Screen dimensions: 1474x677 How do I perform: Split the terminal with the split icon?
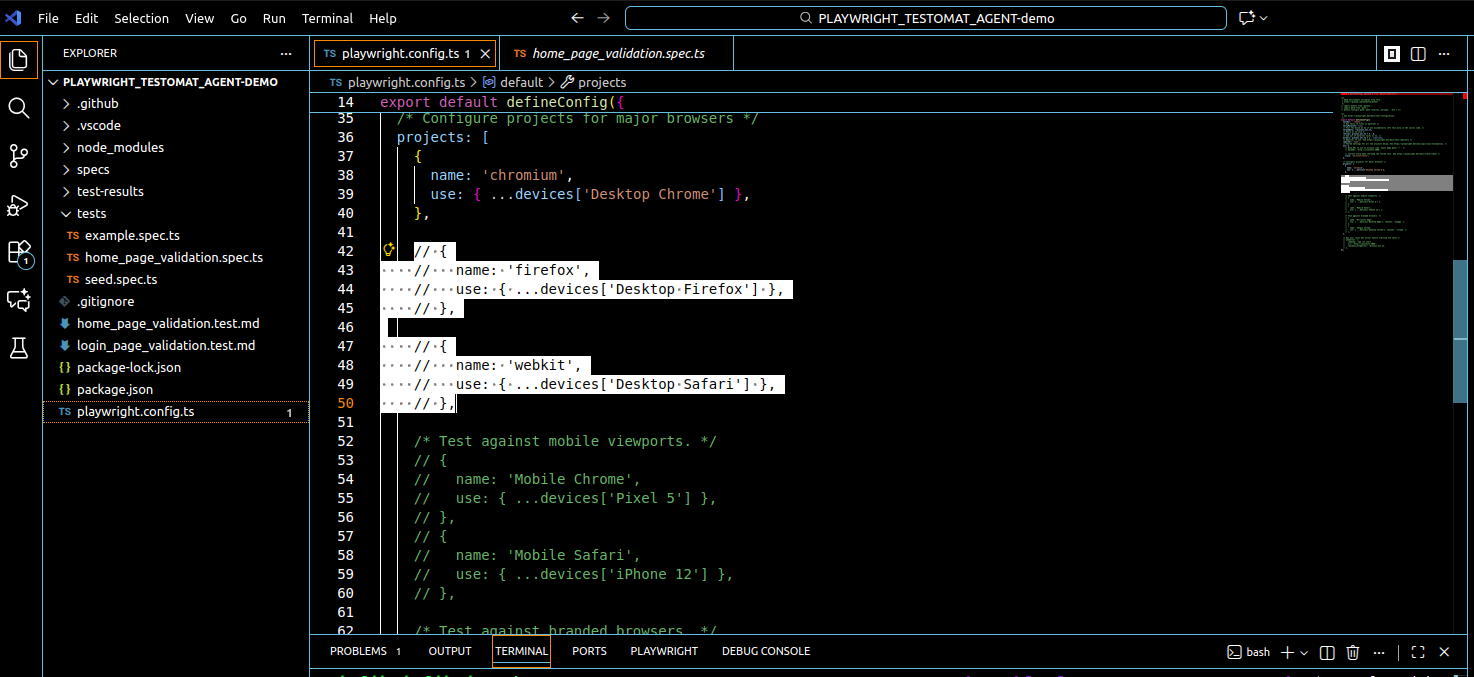[x=1327, y=652]
